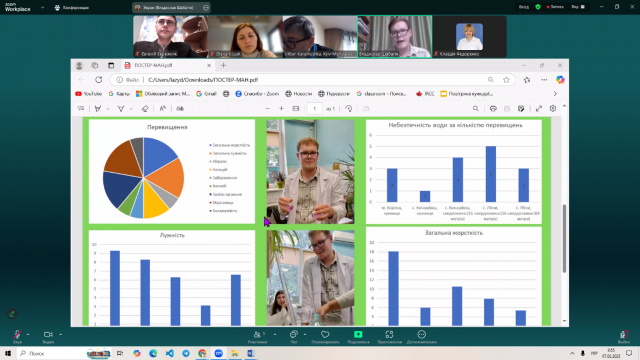Select the eraser tool in PDF toolbar

tap(145, 109)
